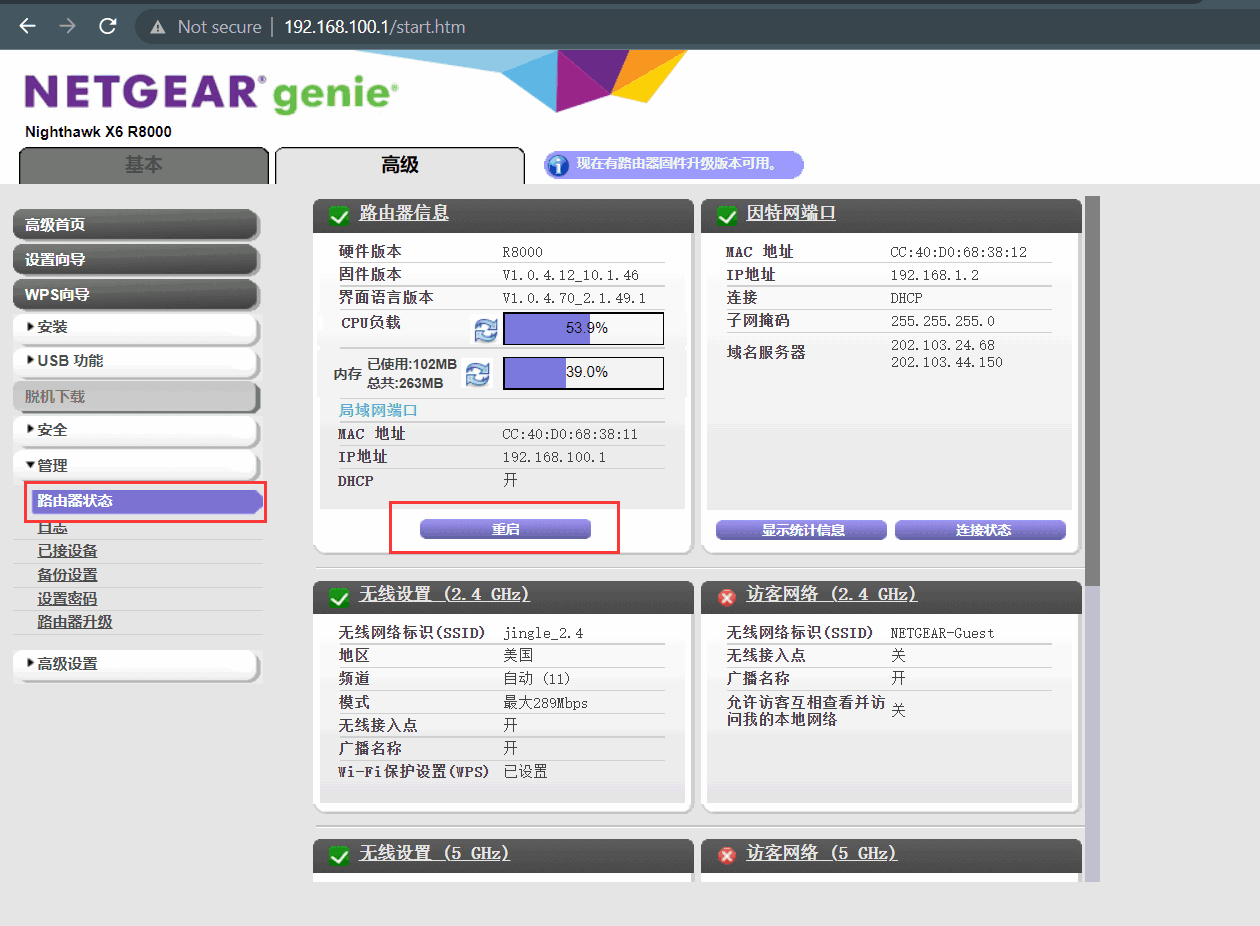Viewport: 1260px width, 926px height.
Task: Open the 无线设置 (5 GHz) heading link
Action: [434, 854]
